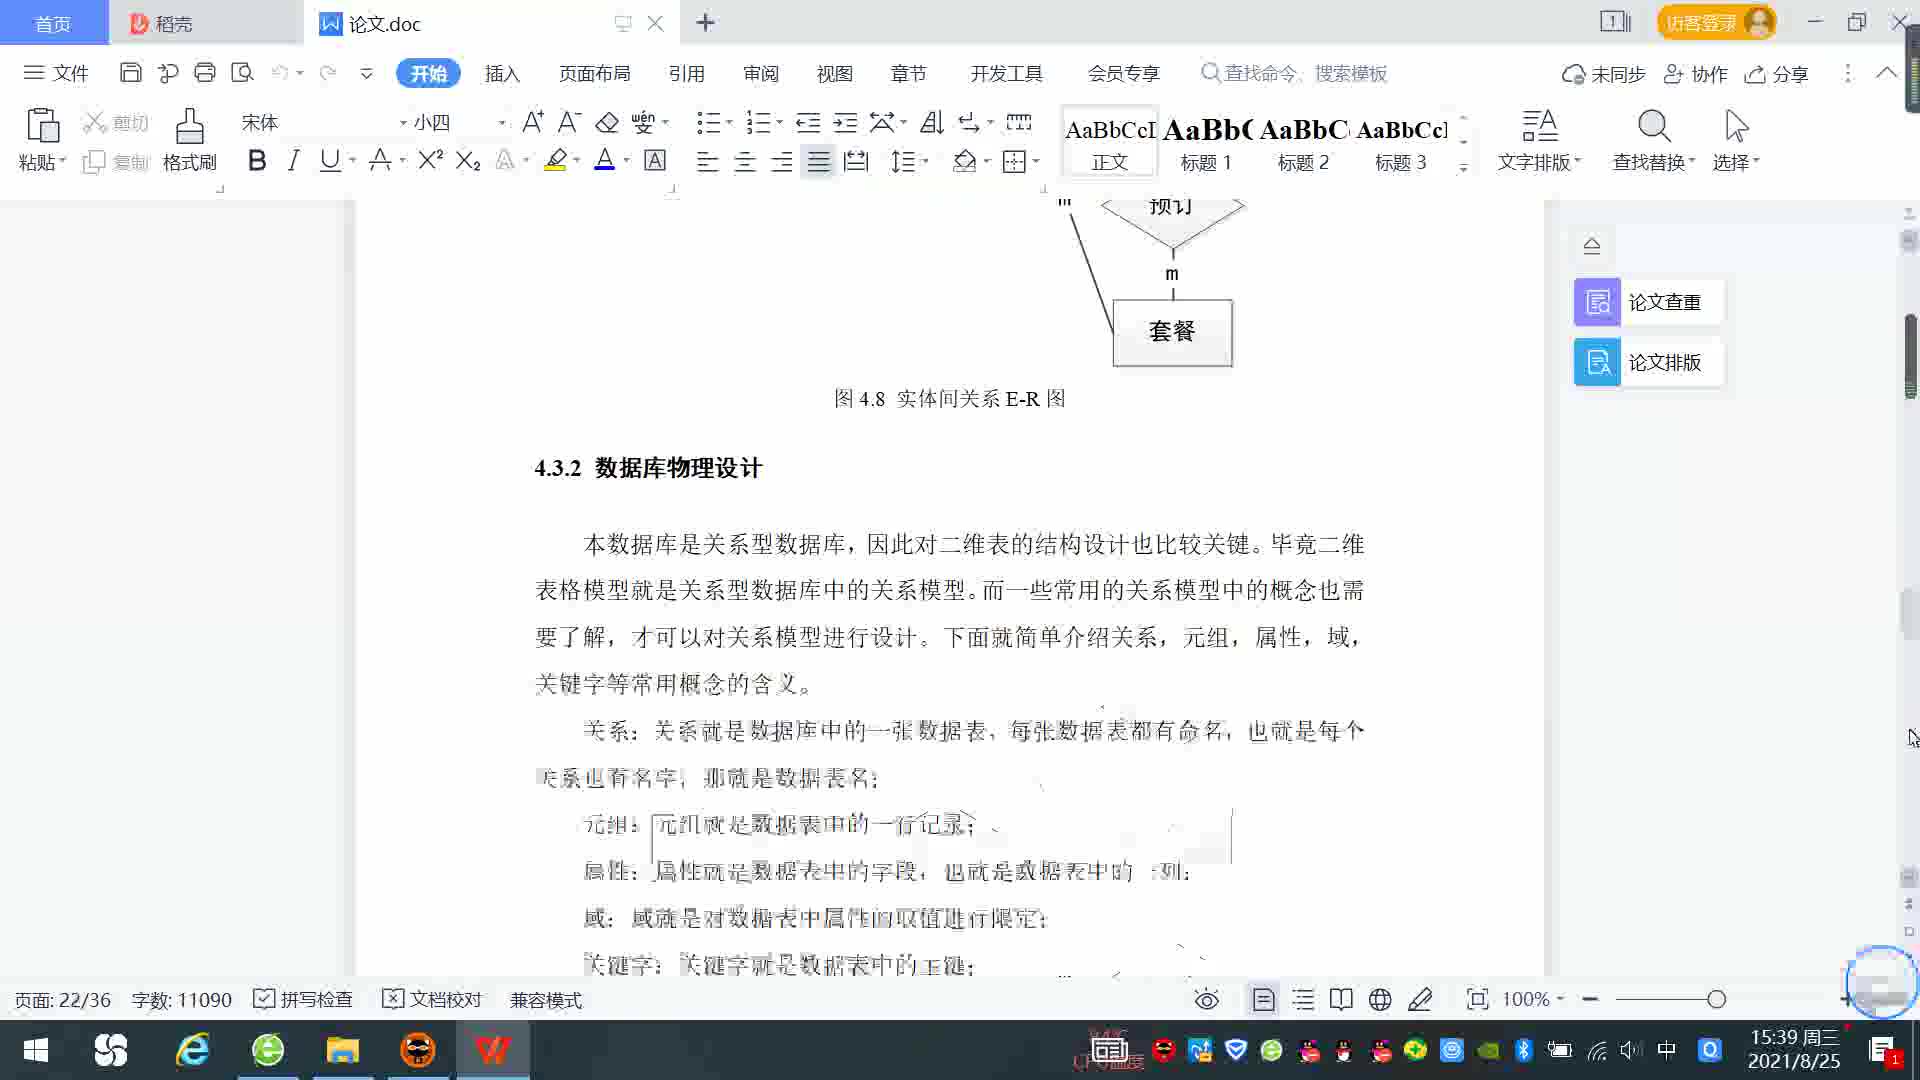This screenshot has width=1920, height=1080.
Task: Click the 论文排版 button
Action: pyautogui.click(x=1647, y=362)
